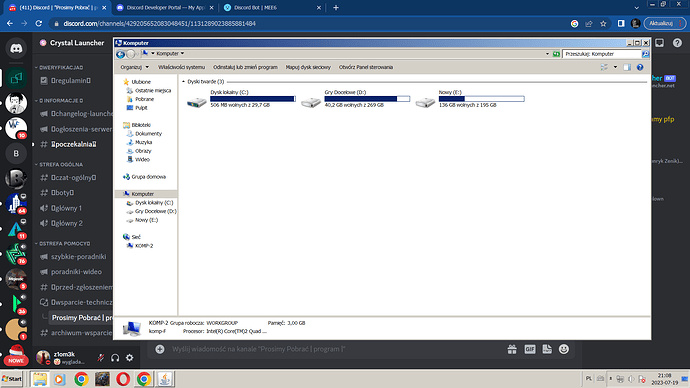The width and height of the screenshot is (690, 388).
Task: Open the emoji picker
Action: point(564,349)
